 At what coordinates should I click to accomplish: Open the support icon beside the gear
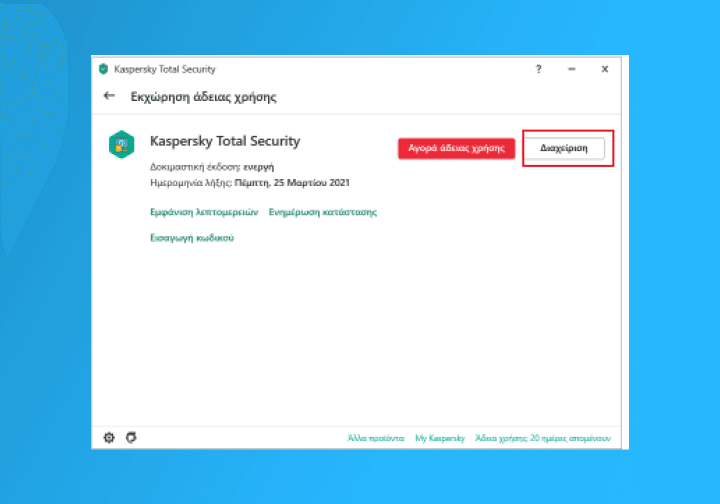click(131, 438)
